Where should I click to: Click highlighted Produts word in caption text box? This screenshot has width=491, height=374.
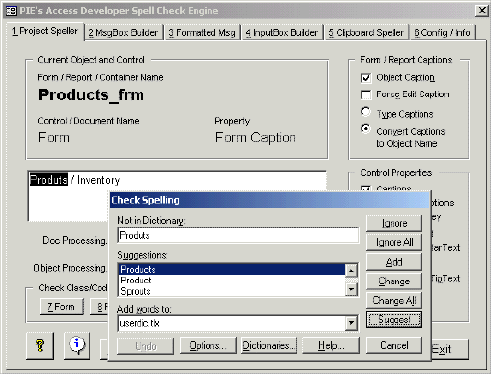click(x=49, y=180)
